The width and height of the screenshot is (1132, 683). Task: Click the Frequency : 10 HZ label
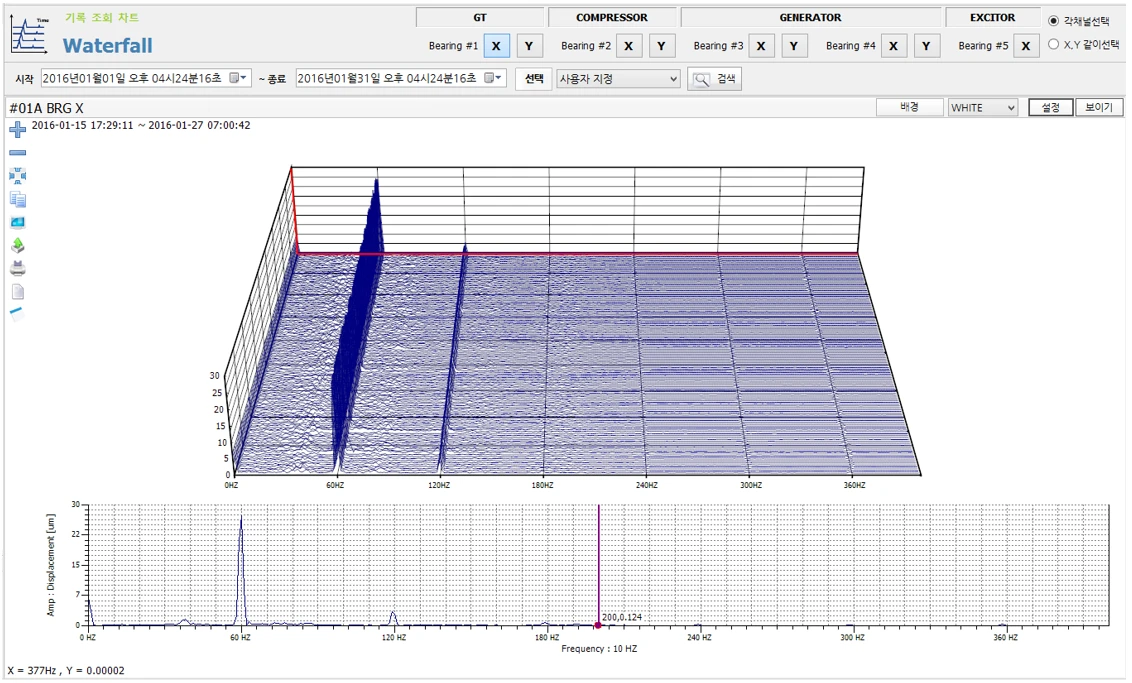[x=599, y=648]
